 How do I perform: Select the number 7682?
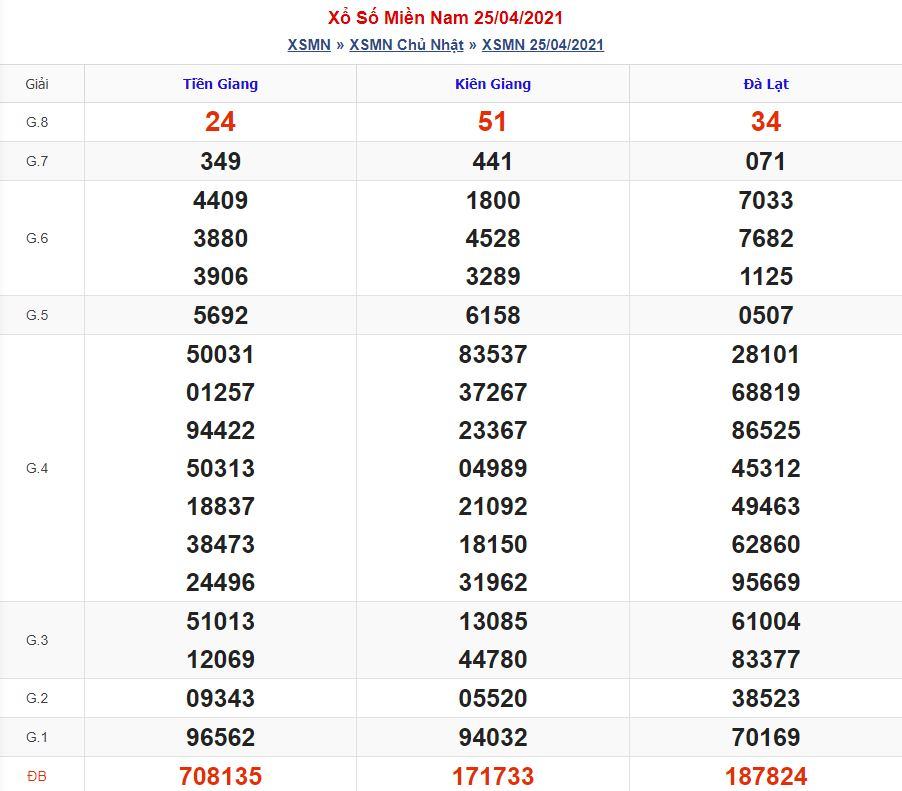[x=766, y=238]
